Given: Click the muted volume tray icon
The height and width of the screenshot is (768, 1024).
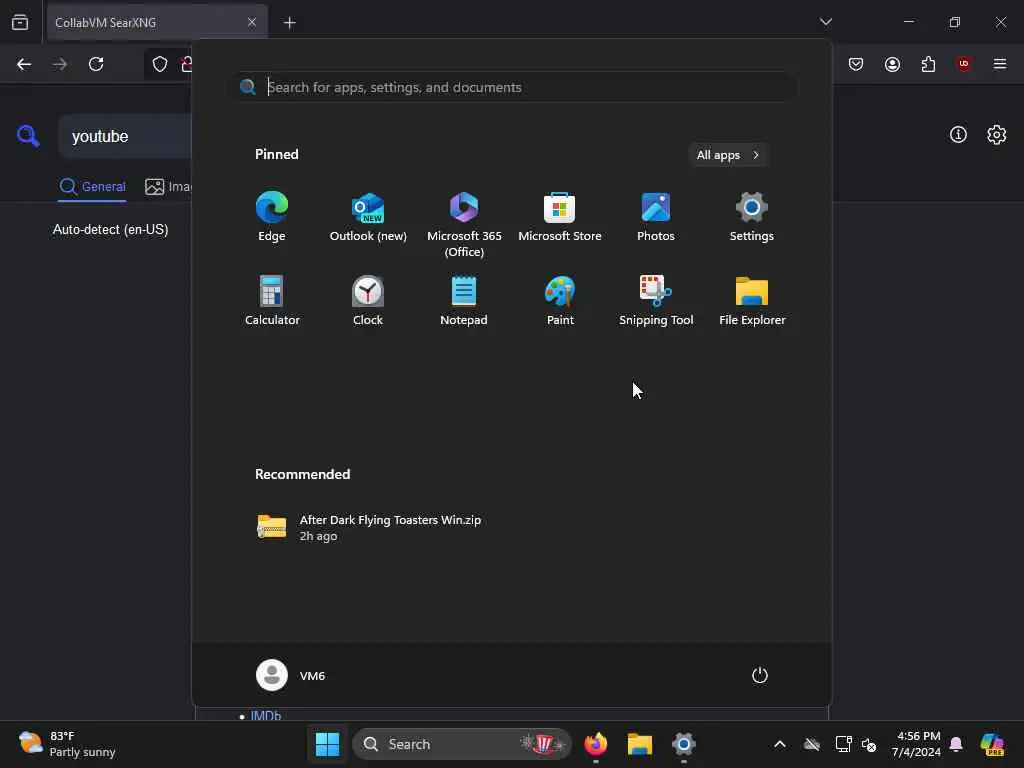Looking at the screenshot, I should click(869, 744).
